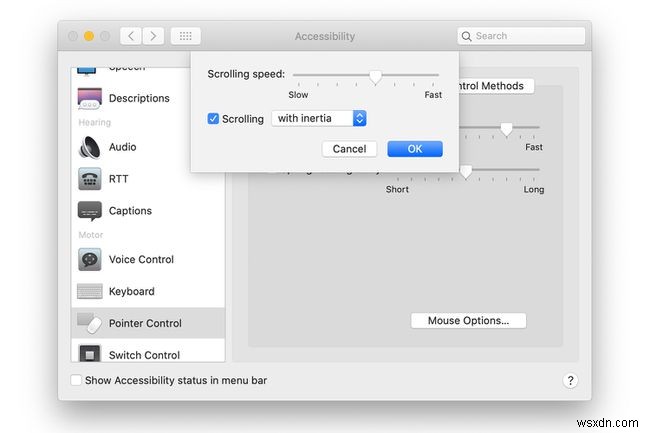Disable the Scrolling checkbox
650x433 pixels.
coord(213,118)
